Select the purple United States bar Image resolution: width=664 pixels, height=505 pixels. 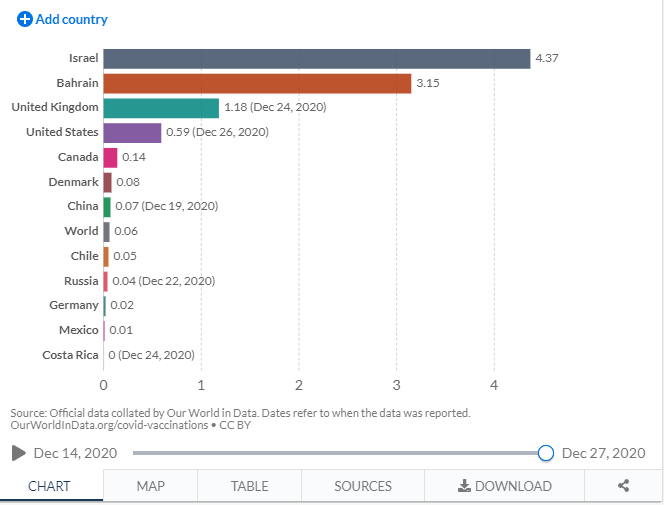point(132,133)
